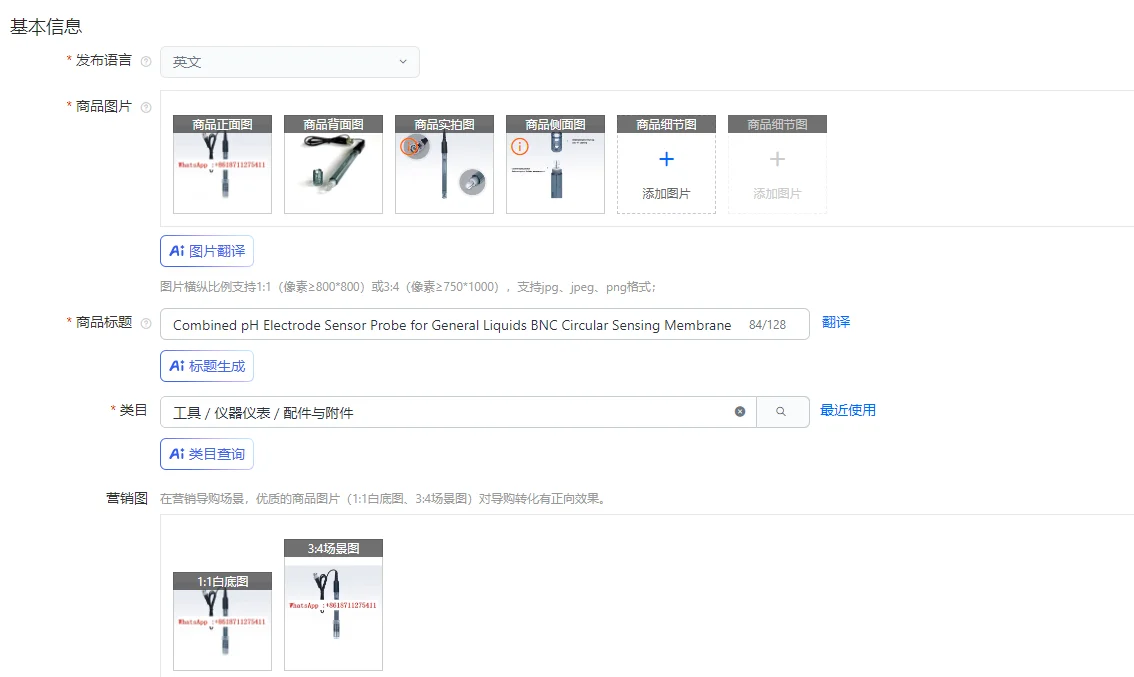Screen dimensions: 1134x677
Task: Click the AI 类目查询 button
Action: coord(207,454)
